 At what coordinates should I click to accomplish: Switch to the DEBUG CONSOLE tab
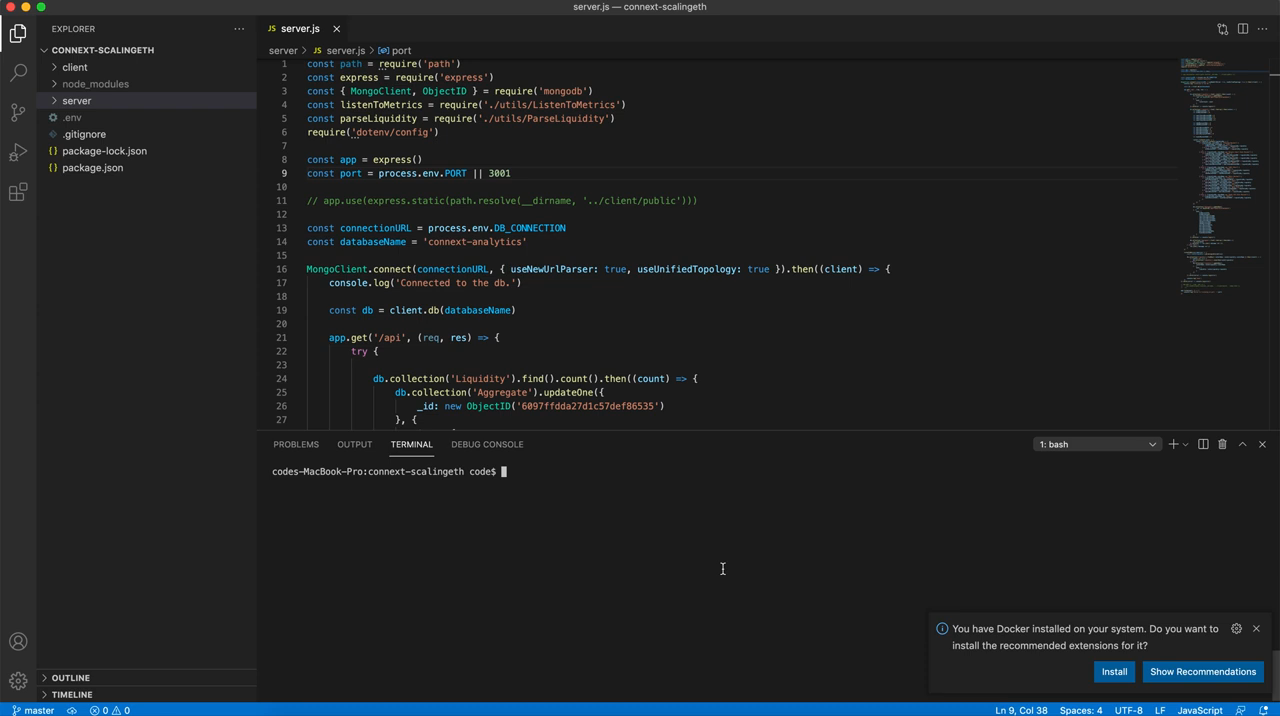[x=487, y=444]
